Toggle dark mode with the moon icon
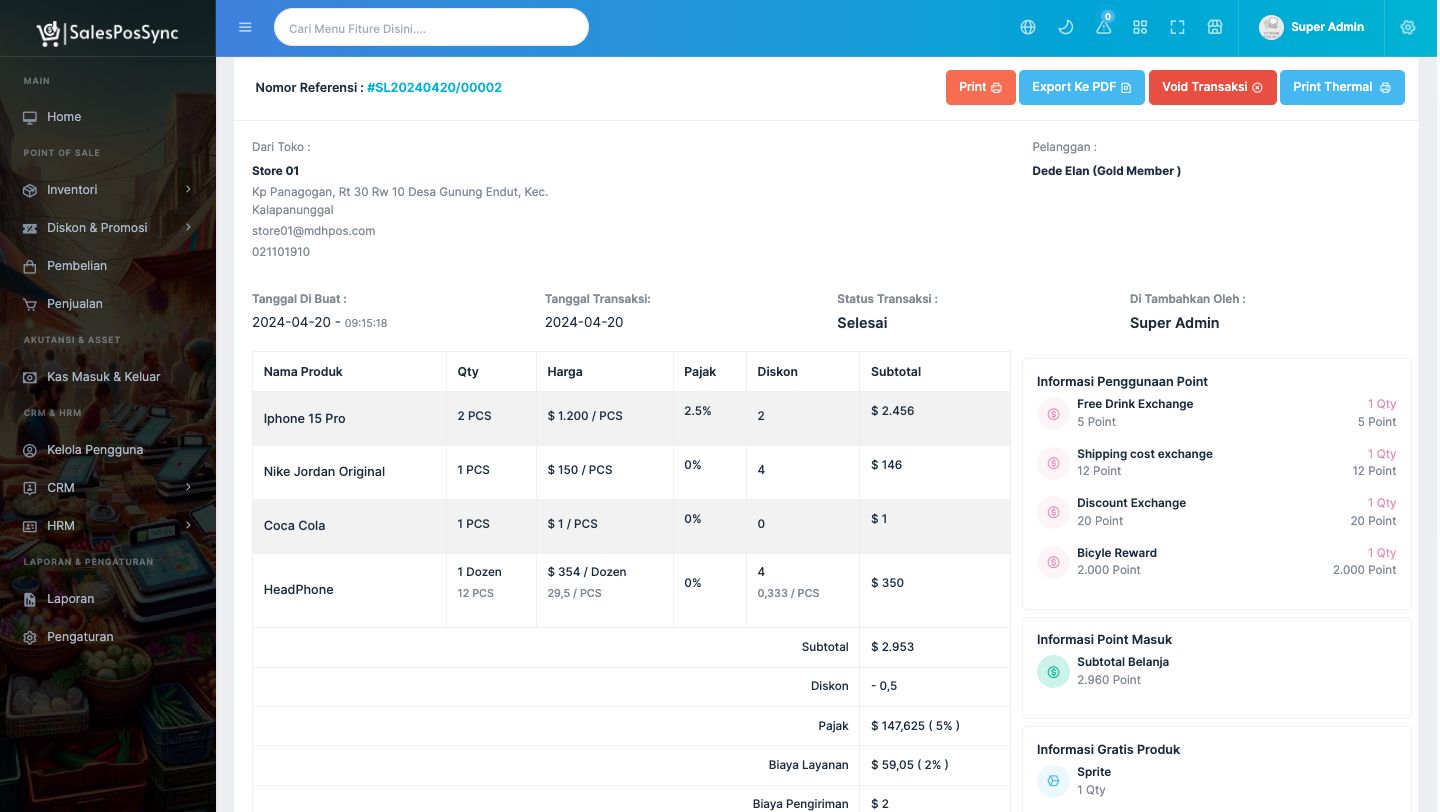Viewport: 1440px width, 812px height. (x=1066, y=27)
